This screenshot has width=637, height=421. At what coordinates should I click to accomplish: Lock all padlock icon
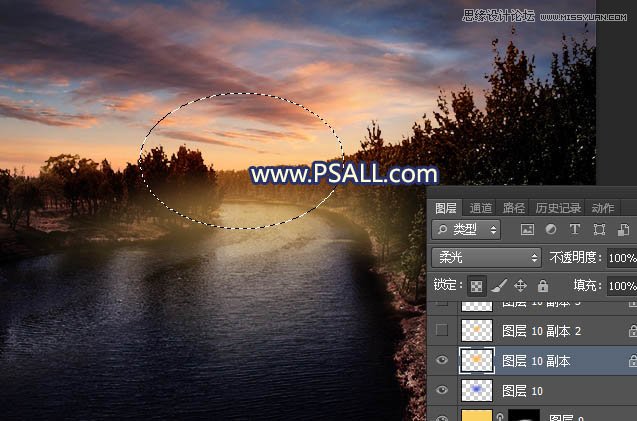[543, 286]
